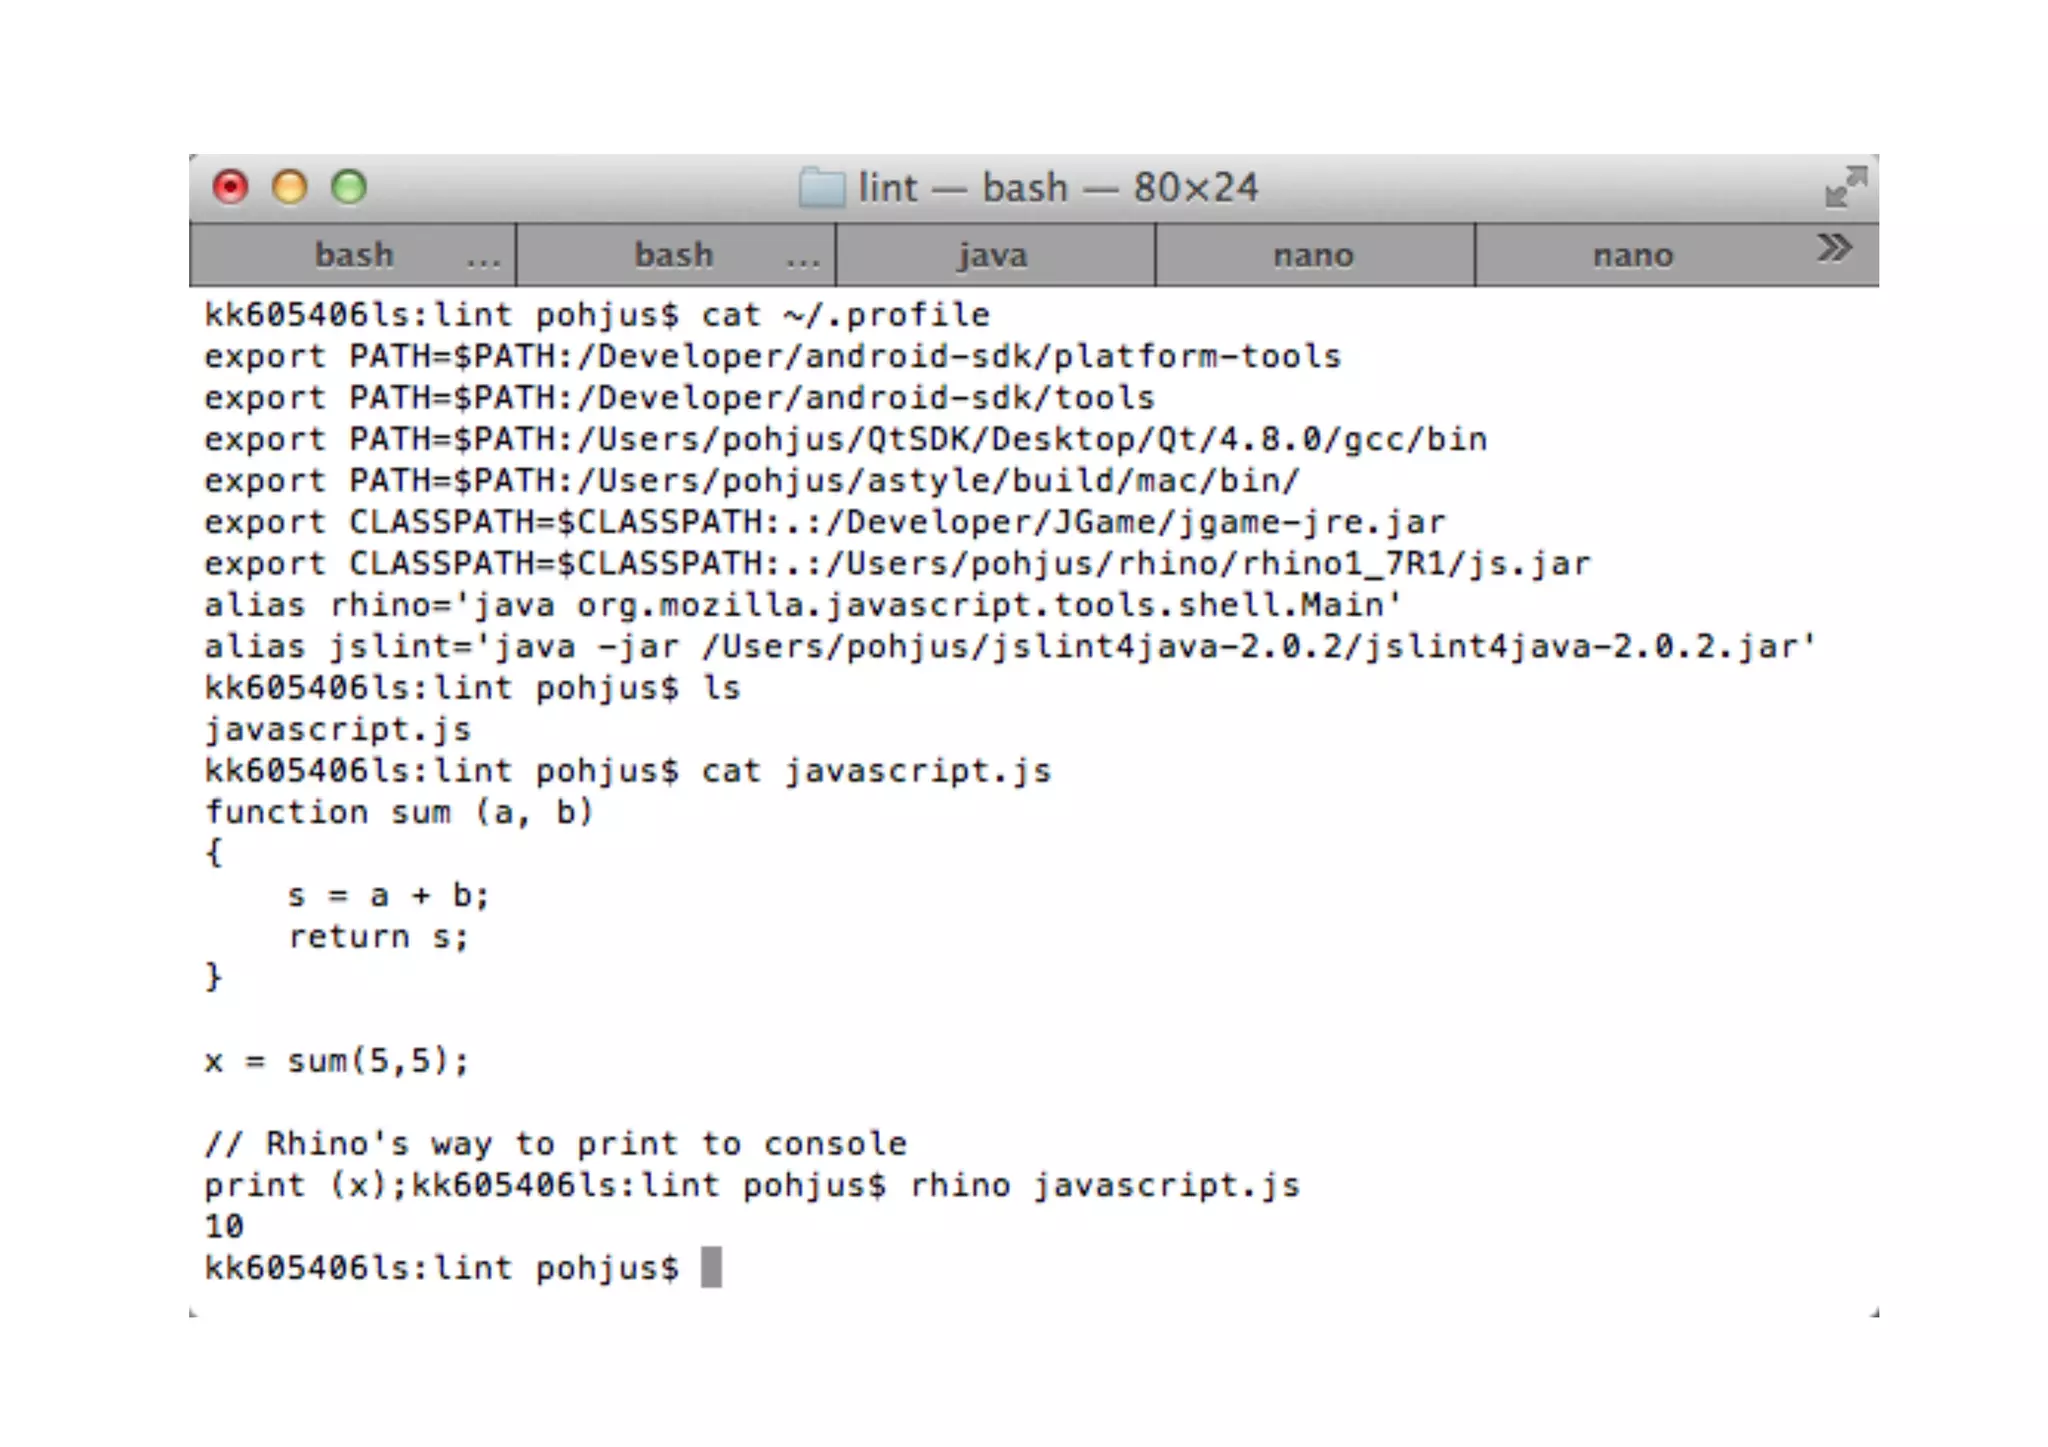
Task: Expand the tab overflow double-chevron
Action: [x=1834, y=248]
